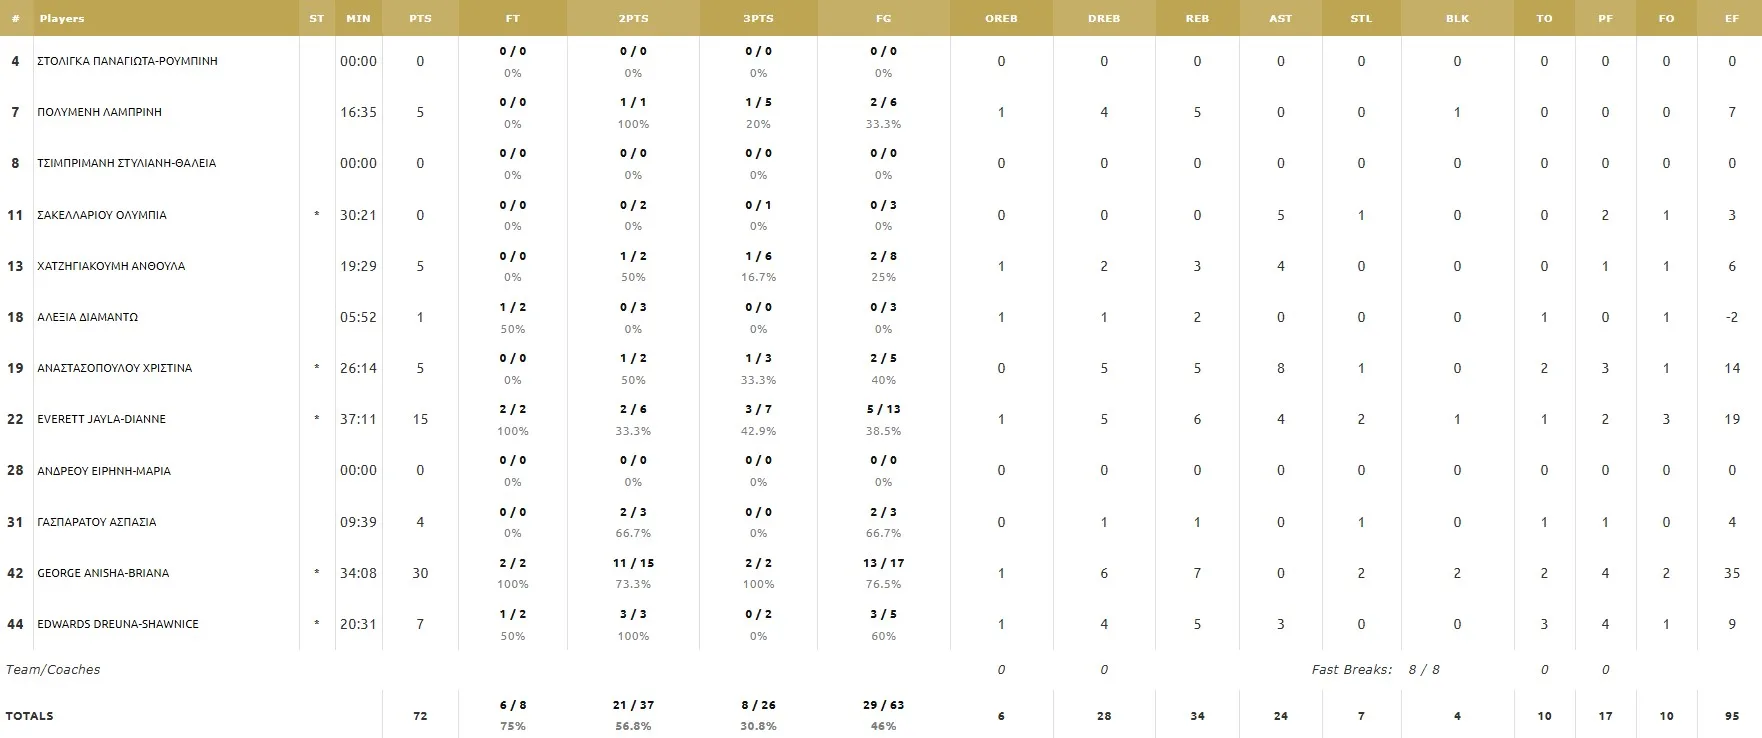1762x738 pixels.
Task: Select the 2PTS column header
Action: (633, 18)
